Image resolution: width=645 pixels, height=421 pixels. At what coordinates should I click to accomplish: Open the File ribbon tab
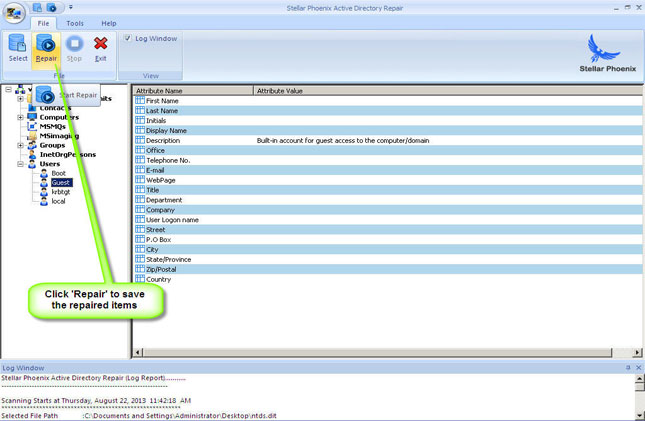coord(43,23)
